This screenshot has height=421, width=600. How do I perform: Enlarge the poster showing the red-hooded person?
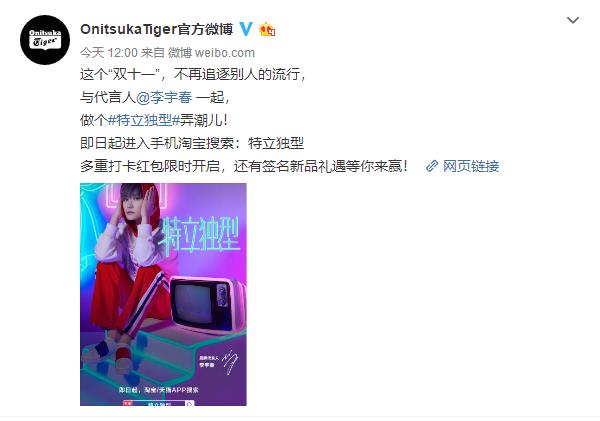pos(163,294)
